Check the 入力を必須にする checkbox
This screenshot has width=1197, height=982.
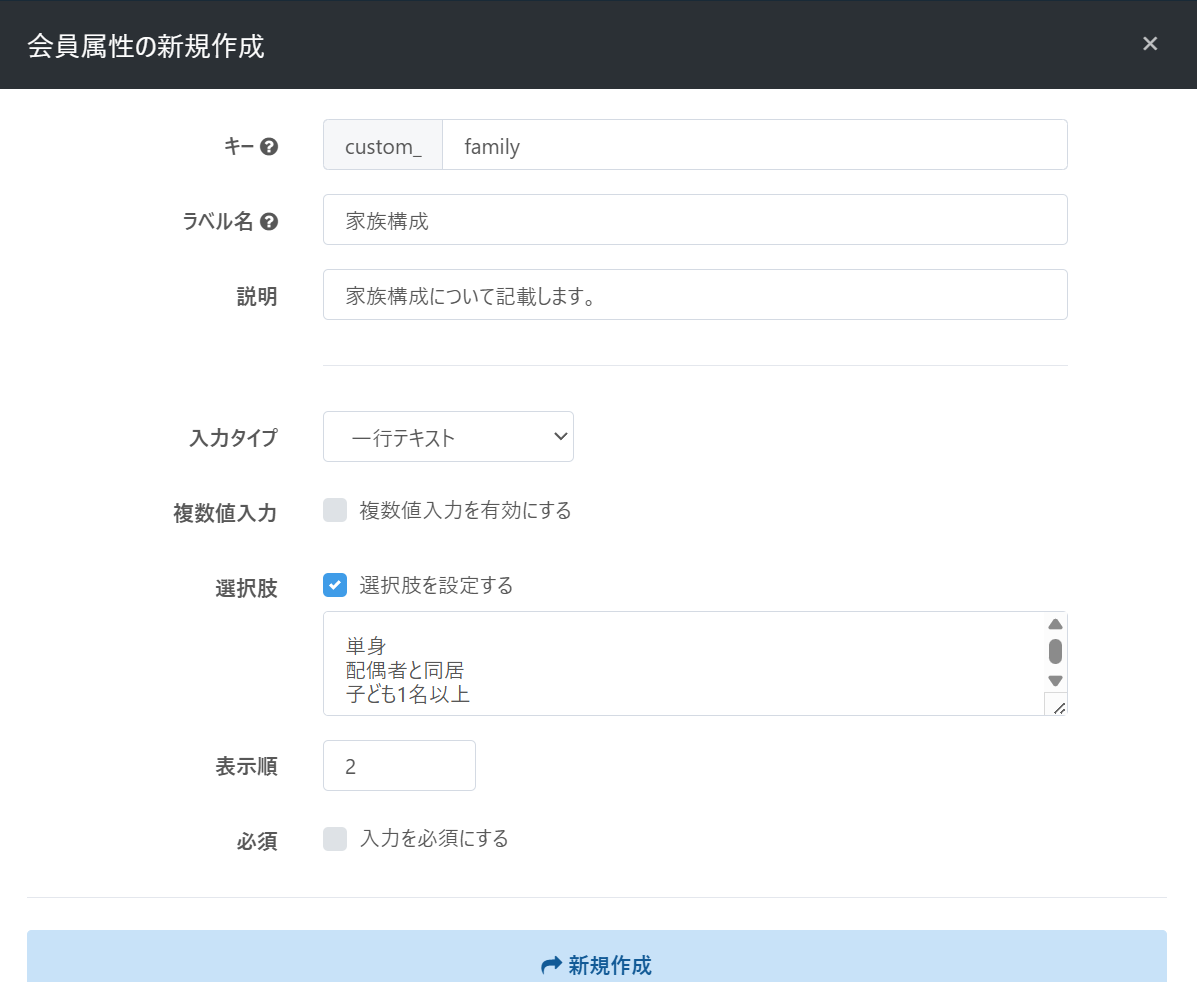[335, 839]
